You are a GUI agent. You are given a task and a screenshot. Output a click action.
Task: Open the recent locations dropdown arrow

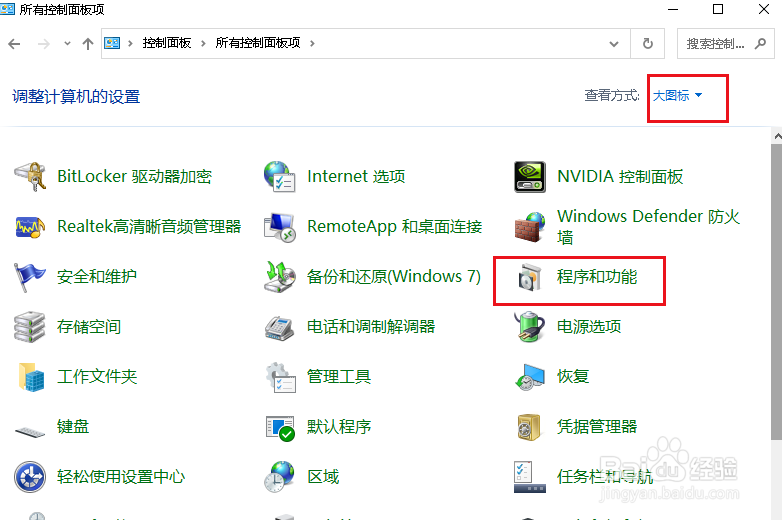point(67,43)
